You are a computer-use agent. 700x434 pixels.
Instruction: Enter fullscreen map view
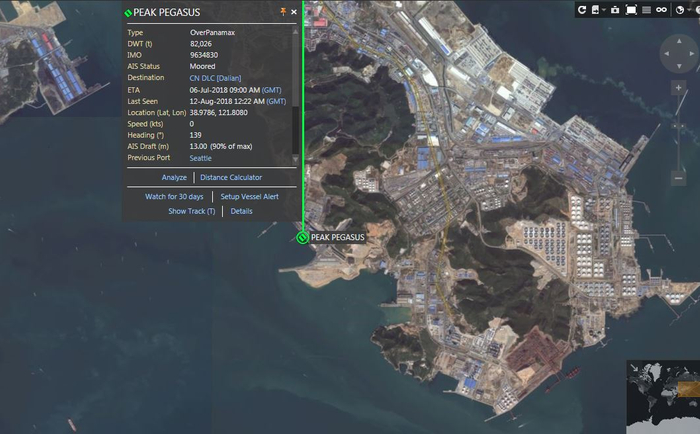[631, 10]
